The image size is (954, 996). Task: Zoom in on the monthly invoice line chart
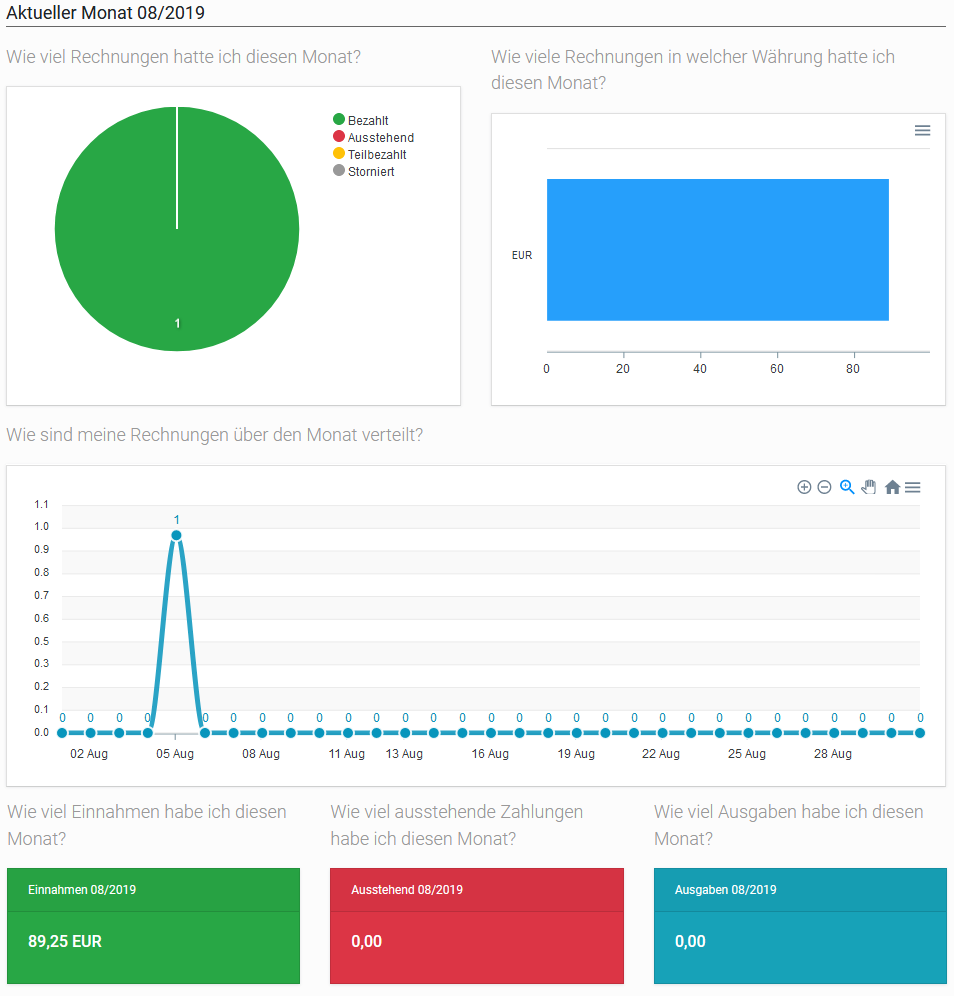coord(804,487)
